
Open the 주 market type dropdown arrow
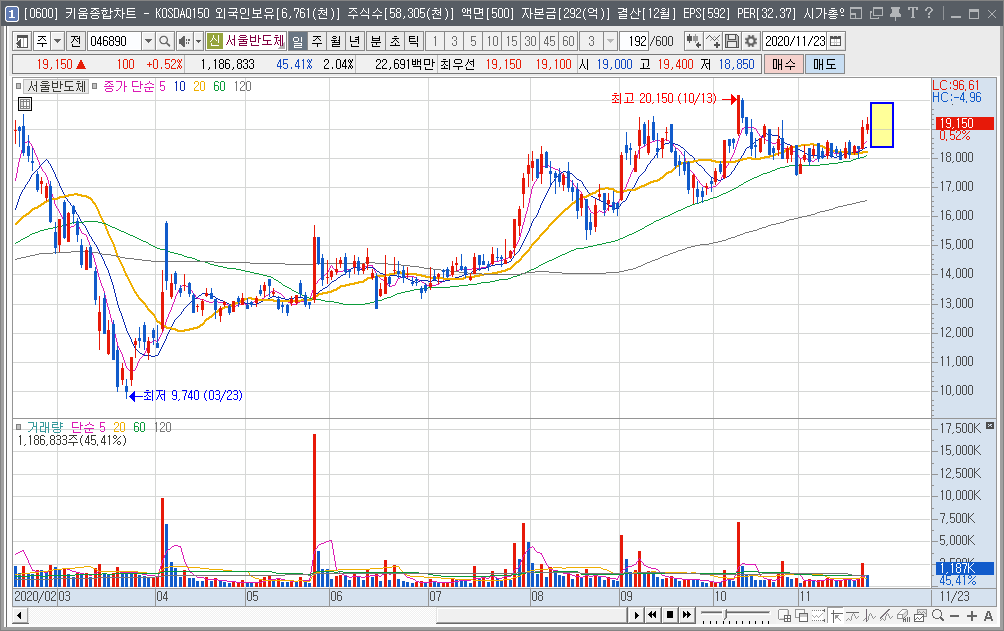[x=58, y=42]
